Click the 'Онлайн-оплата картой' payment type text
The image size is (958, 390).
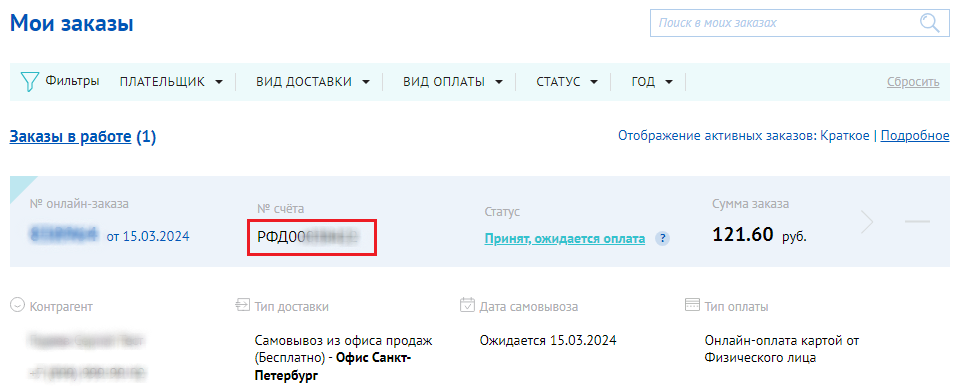coord(774,340)
